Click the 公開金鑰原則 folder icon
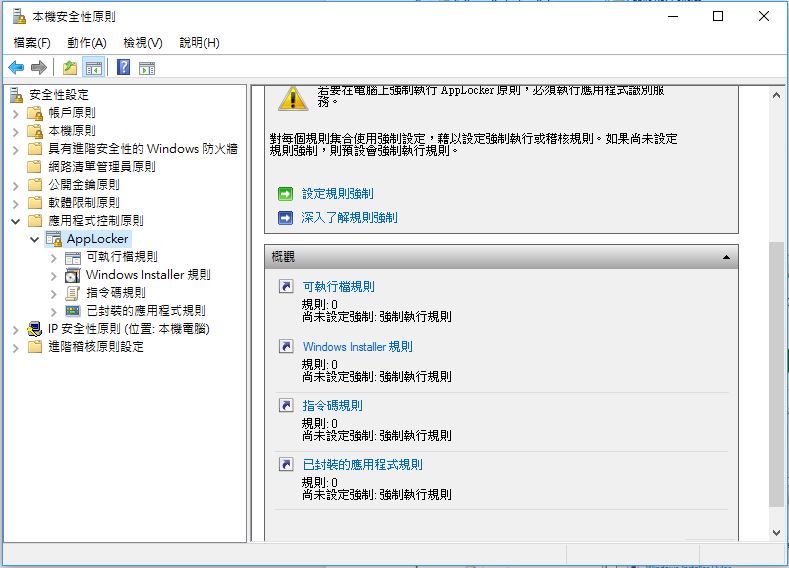 (x=35, y=185)
